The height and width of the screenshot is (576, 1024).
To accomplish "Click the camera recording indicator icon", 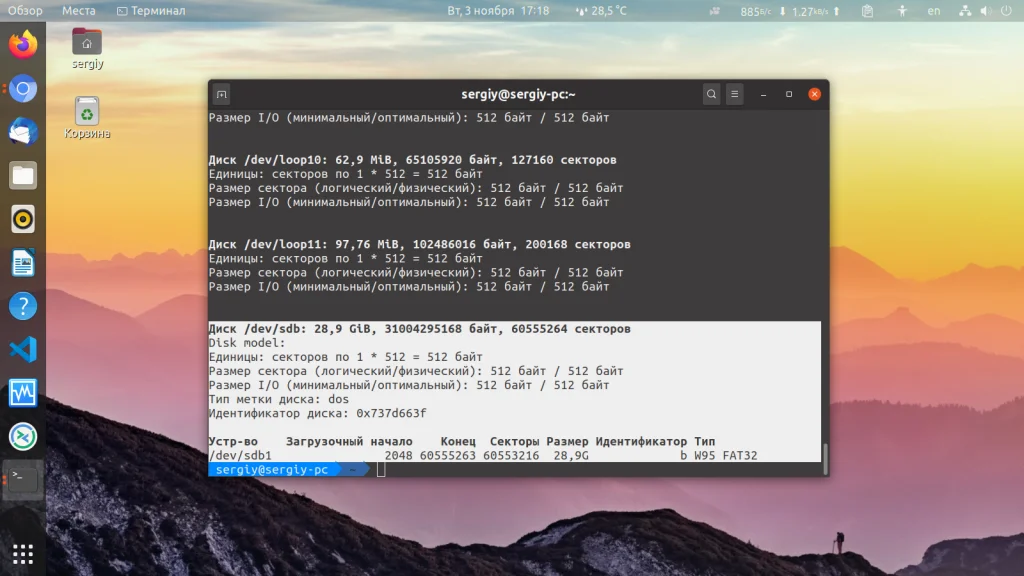I will pyautogui.click(x=714, y=10).
